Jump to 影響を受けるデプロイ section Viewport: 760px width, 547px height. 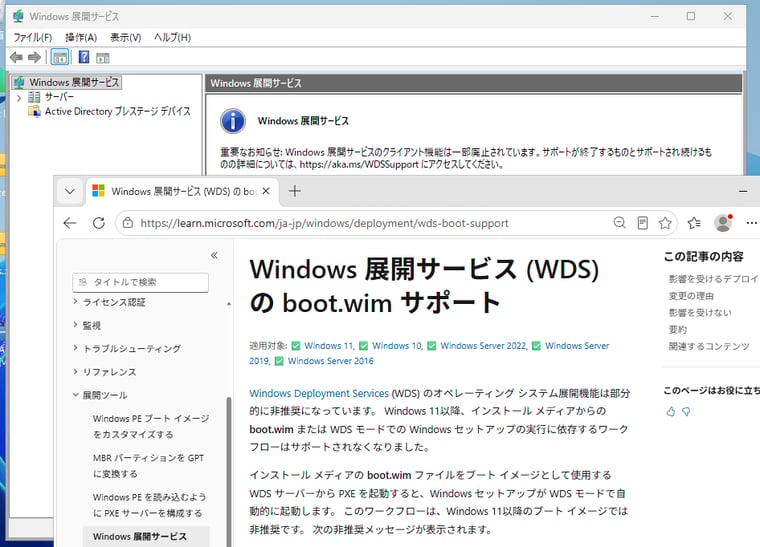point(713,279)
